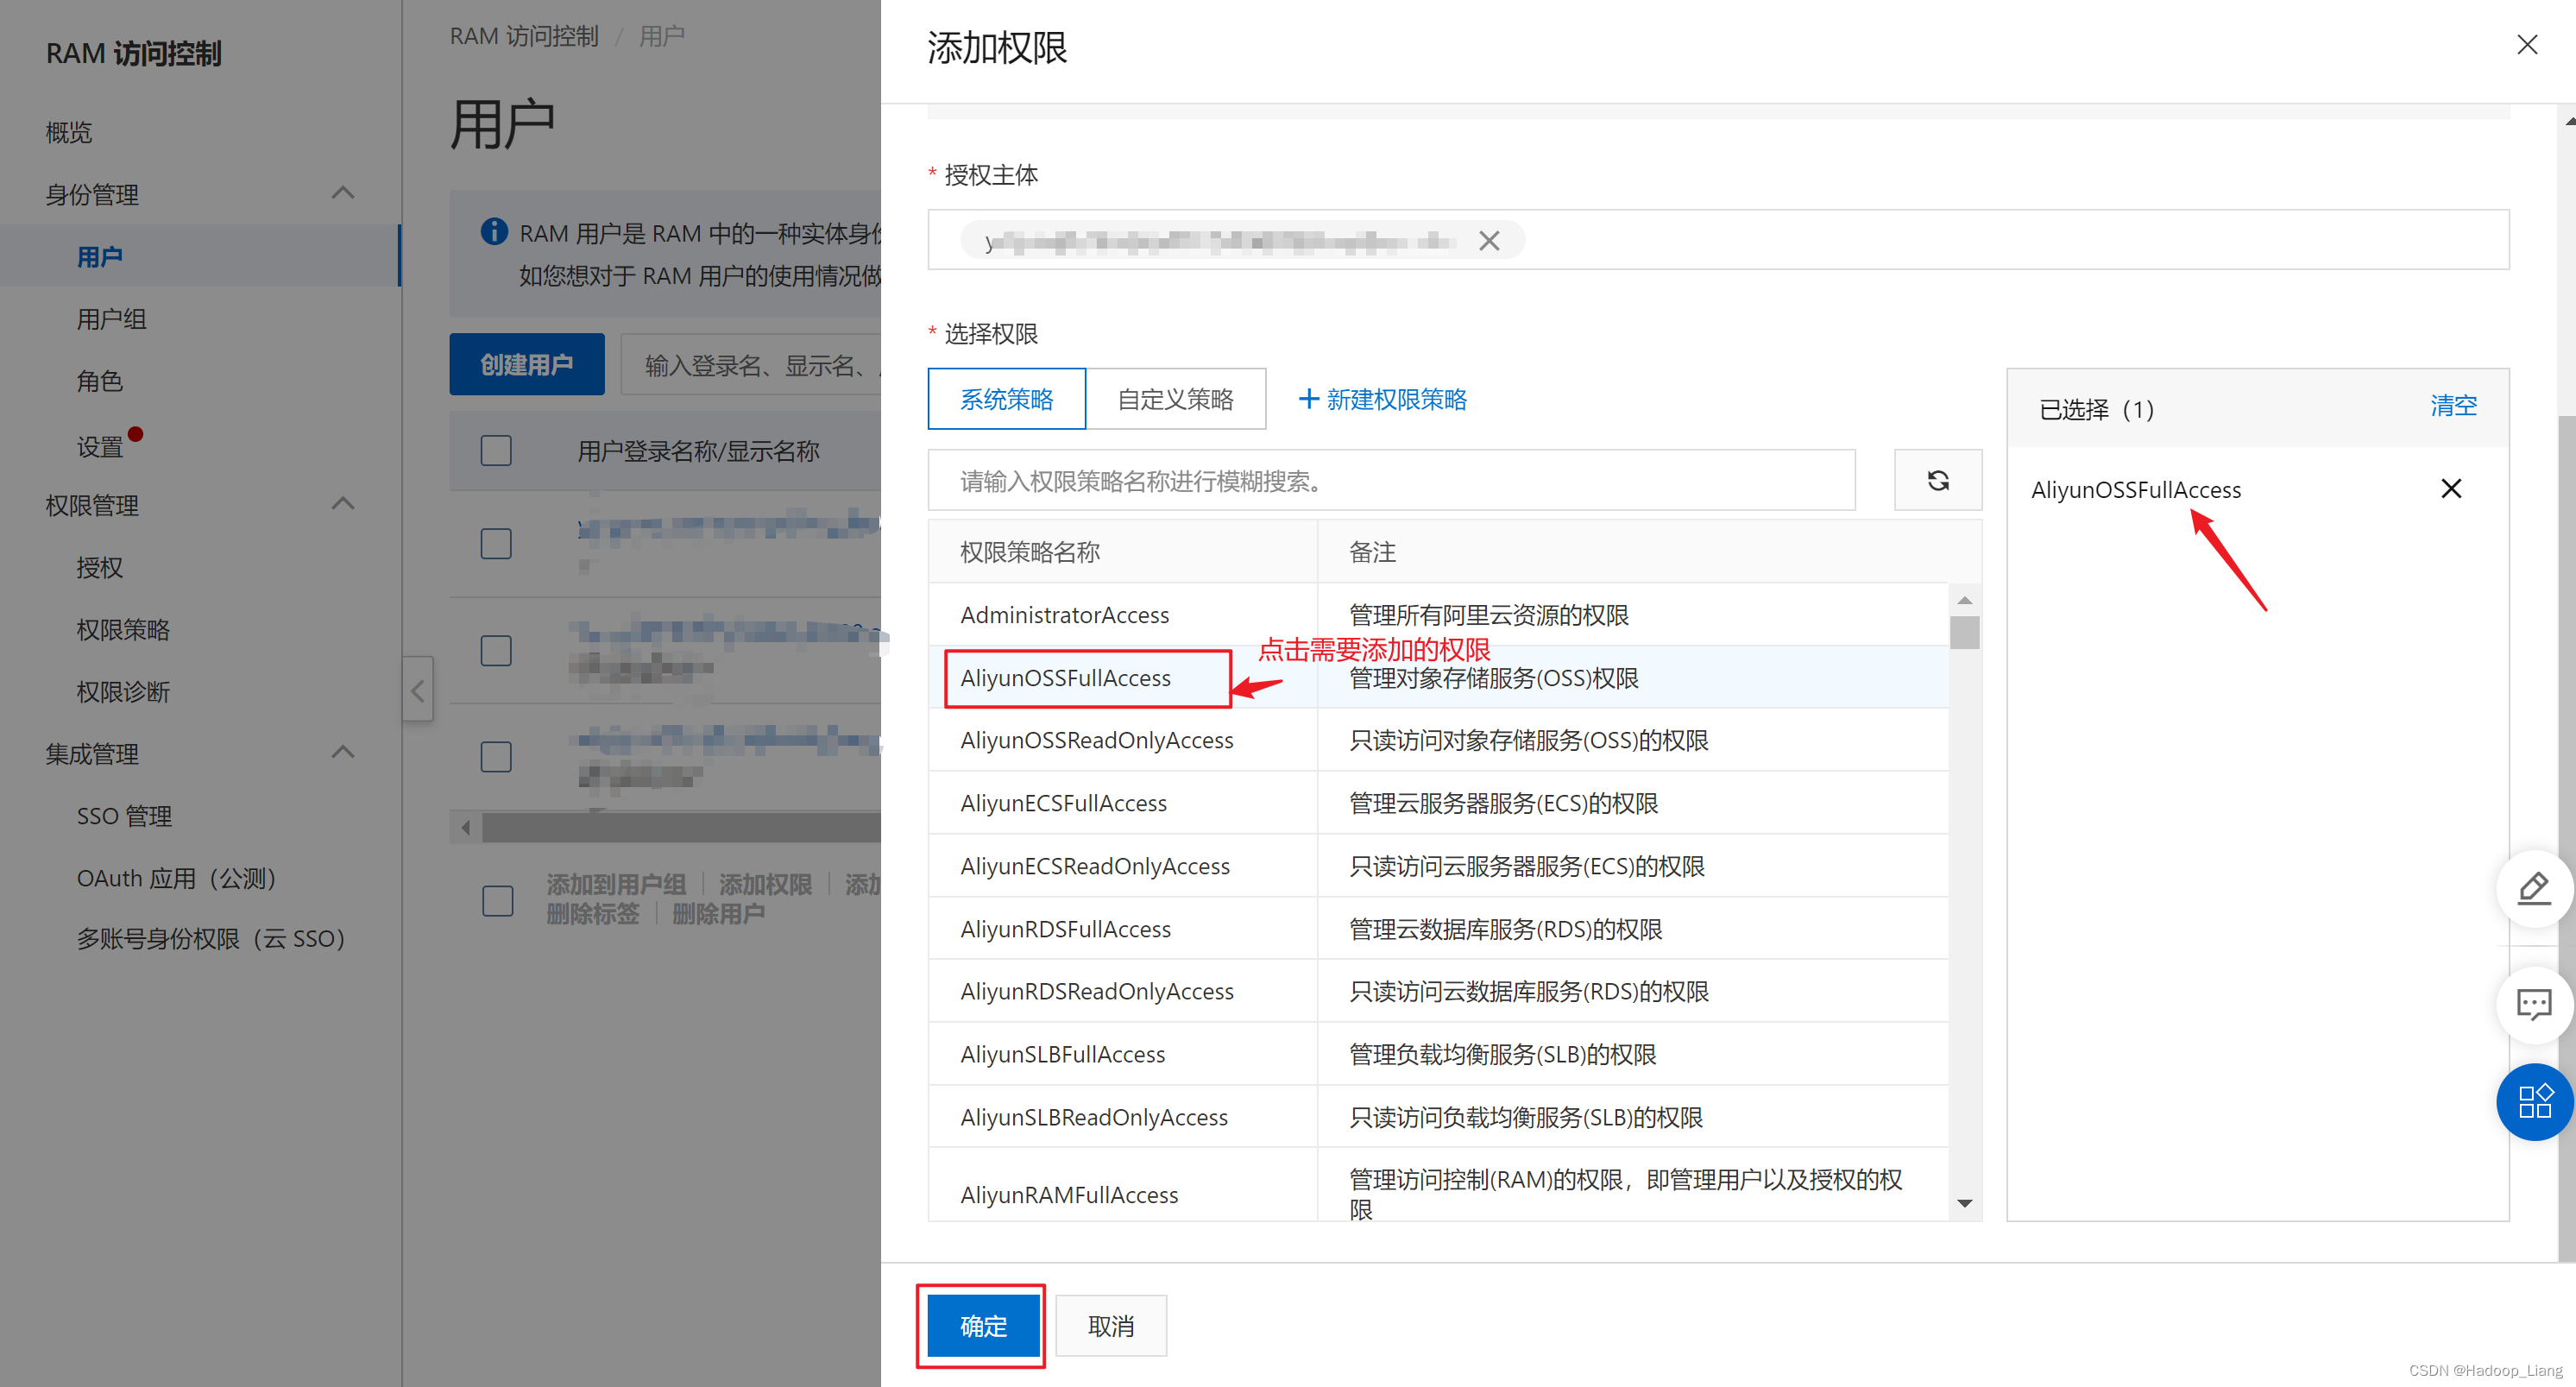Collapse the 集成管理 section
The image size is (2576, 1387).
pyautogui.click(x=343, y=752)
